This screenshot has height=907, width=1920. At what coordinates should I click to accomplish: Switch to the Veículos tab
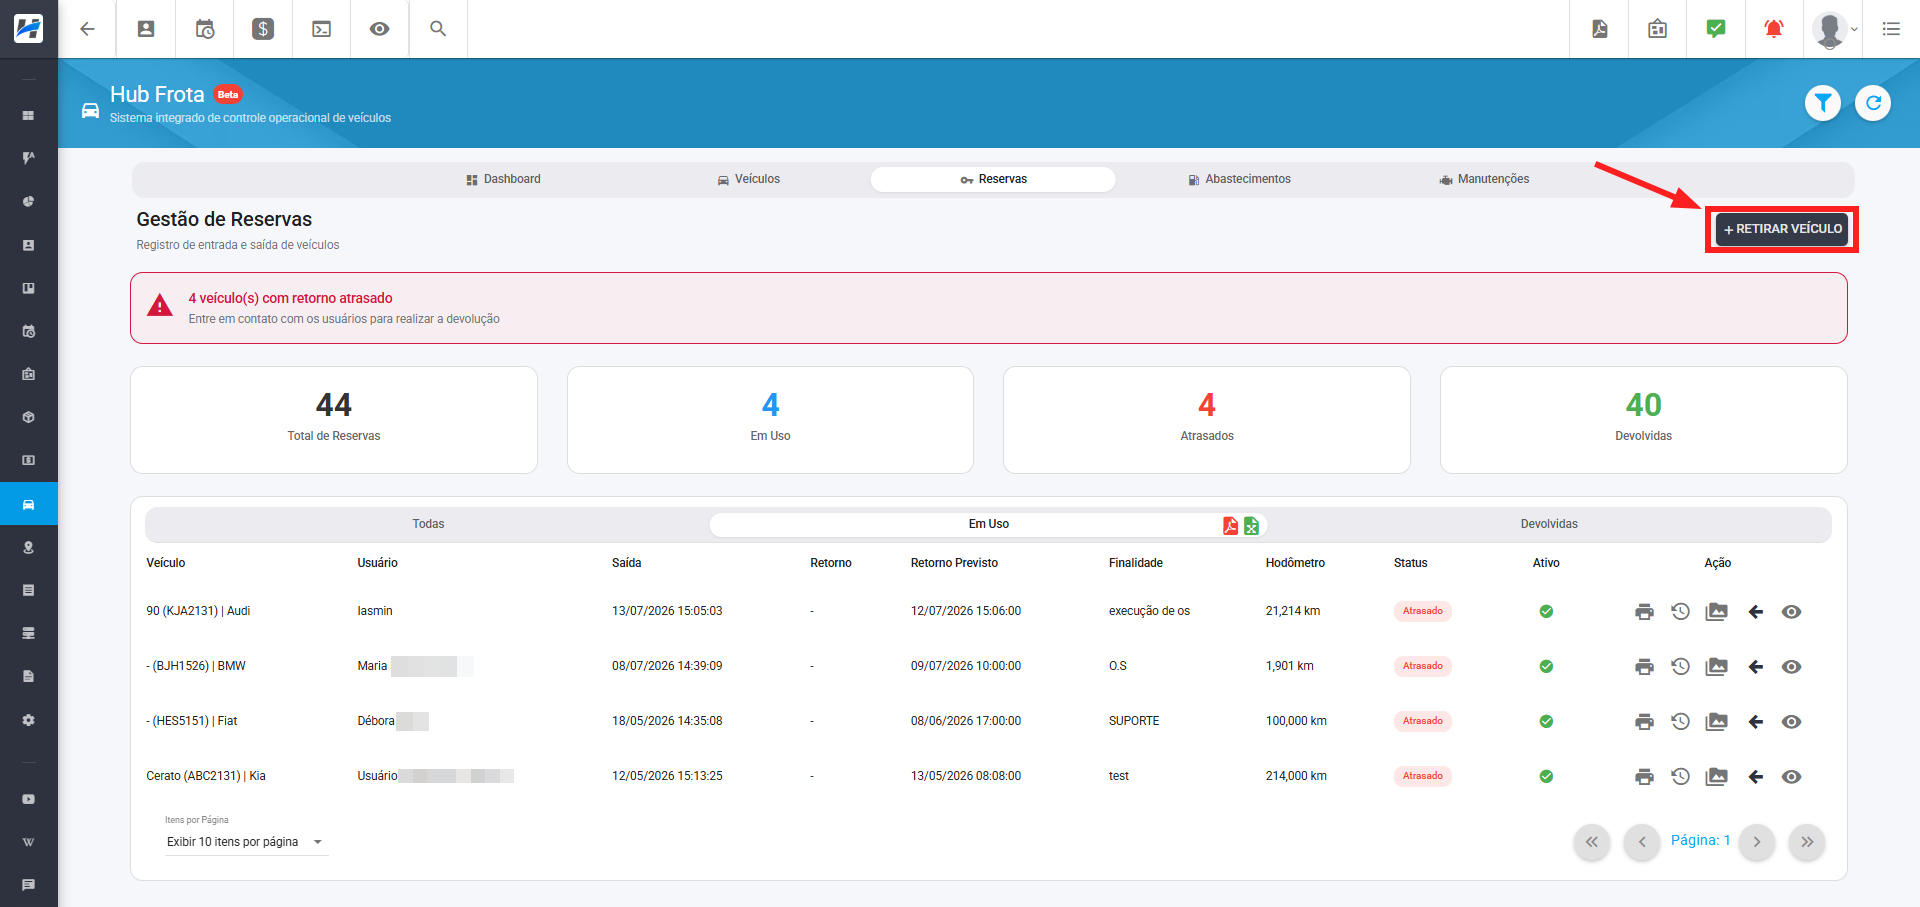click(x=748, y=180)
